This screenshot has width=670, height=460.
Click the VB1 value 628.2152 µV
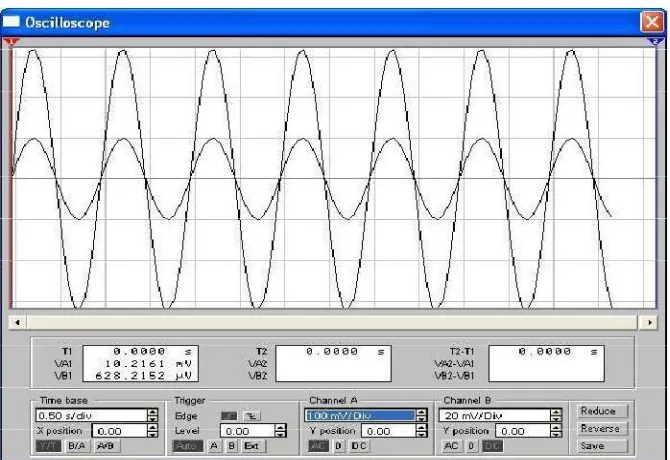(x=144, y=376)
